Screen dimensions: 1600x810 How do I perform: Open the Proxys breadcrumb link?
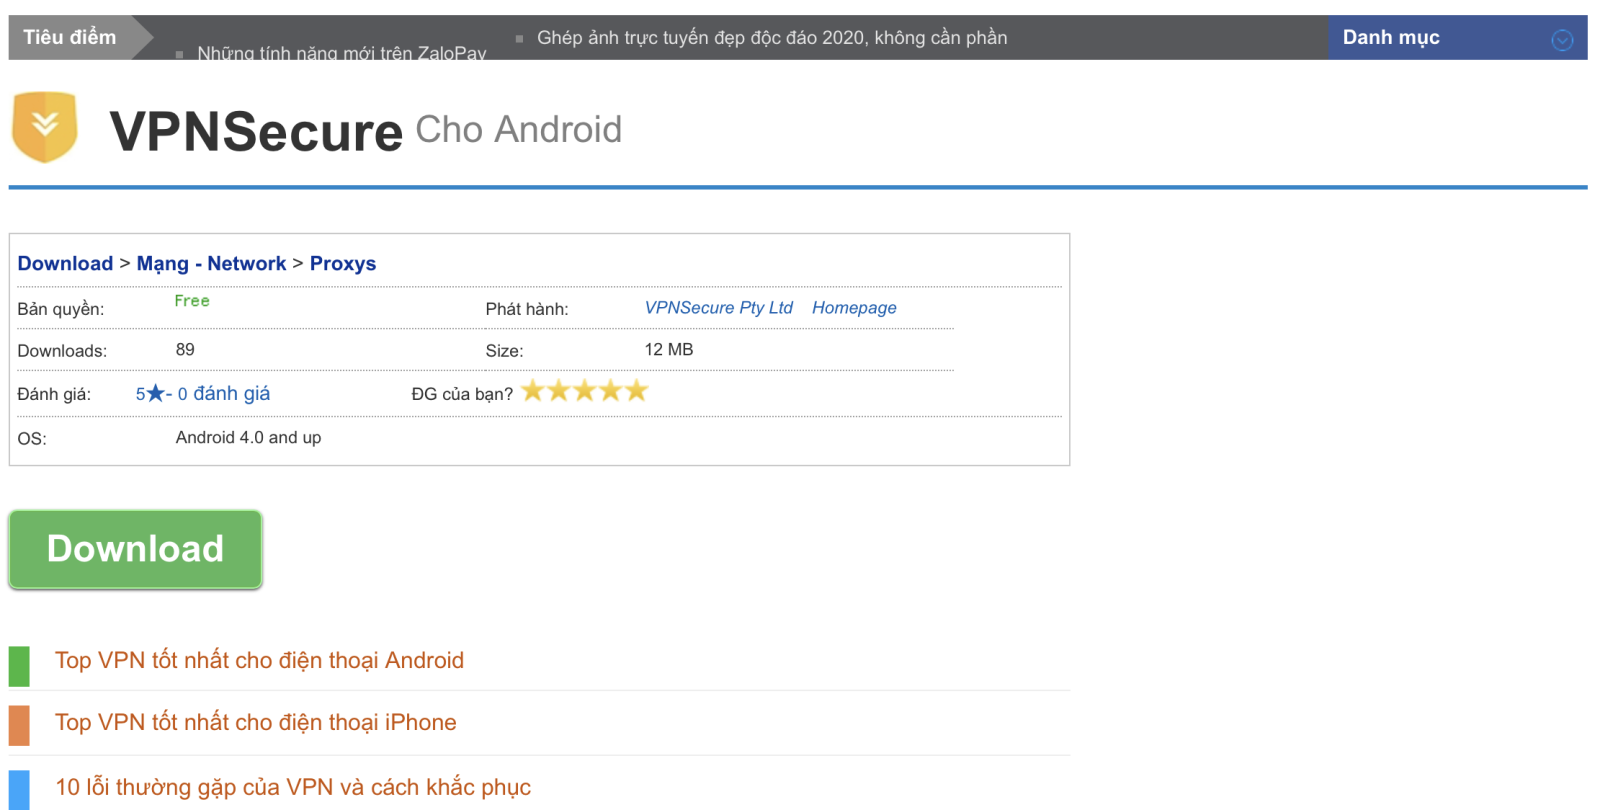click(343, 263)
